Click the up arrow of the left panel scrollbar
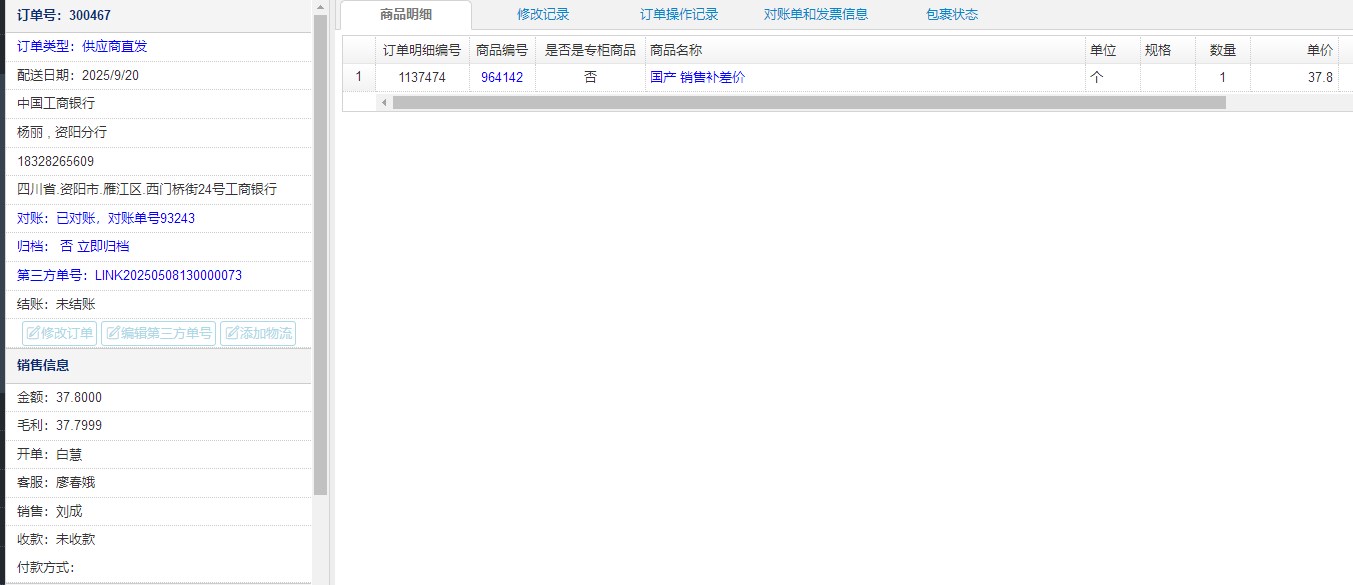The image size is (1353, 585). pos(320,7)
